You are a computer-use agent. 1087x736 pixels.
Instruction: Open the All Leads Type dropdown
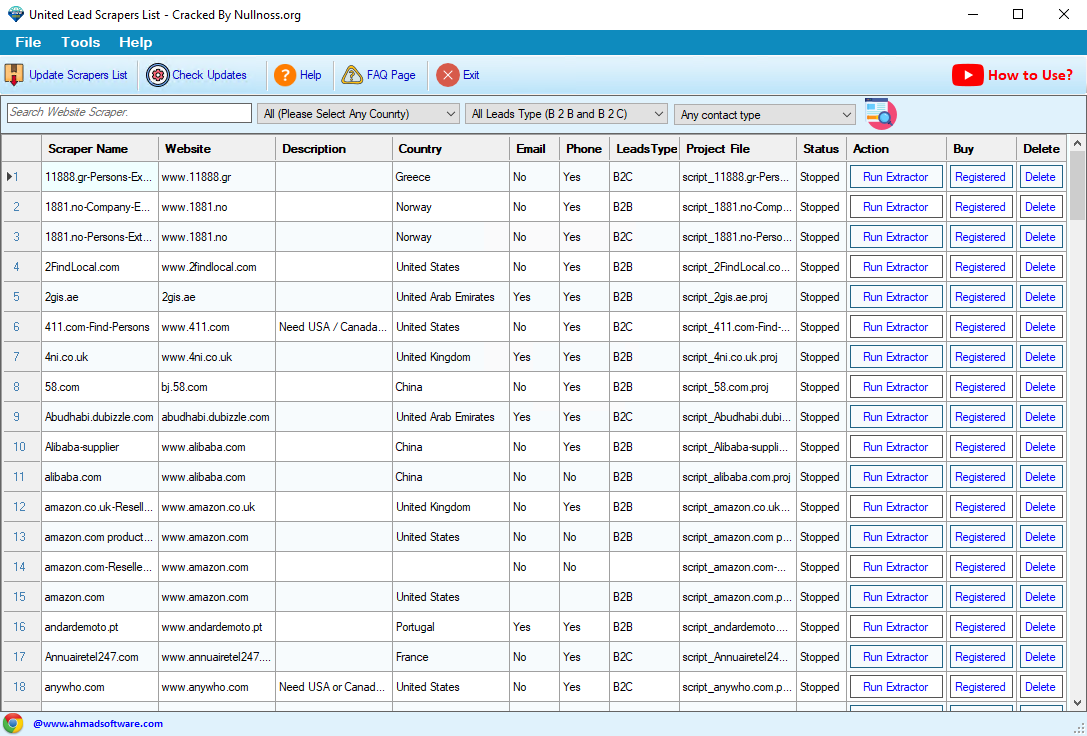[566, 114]
